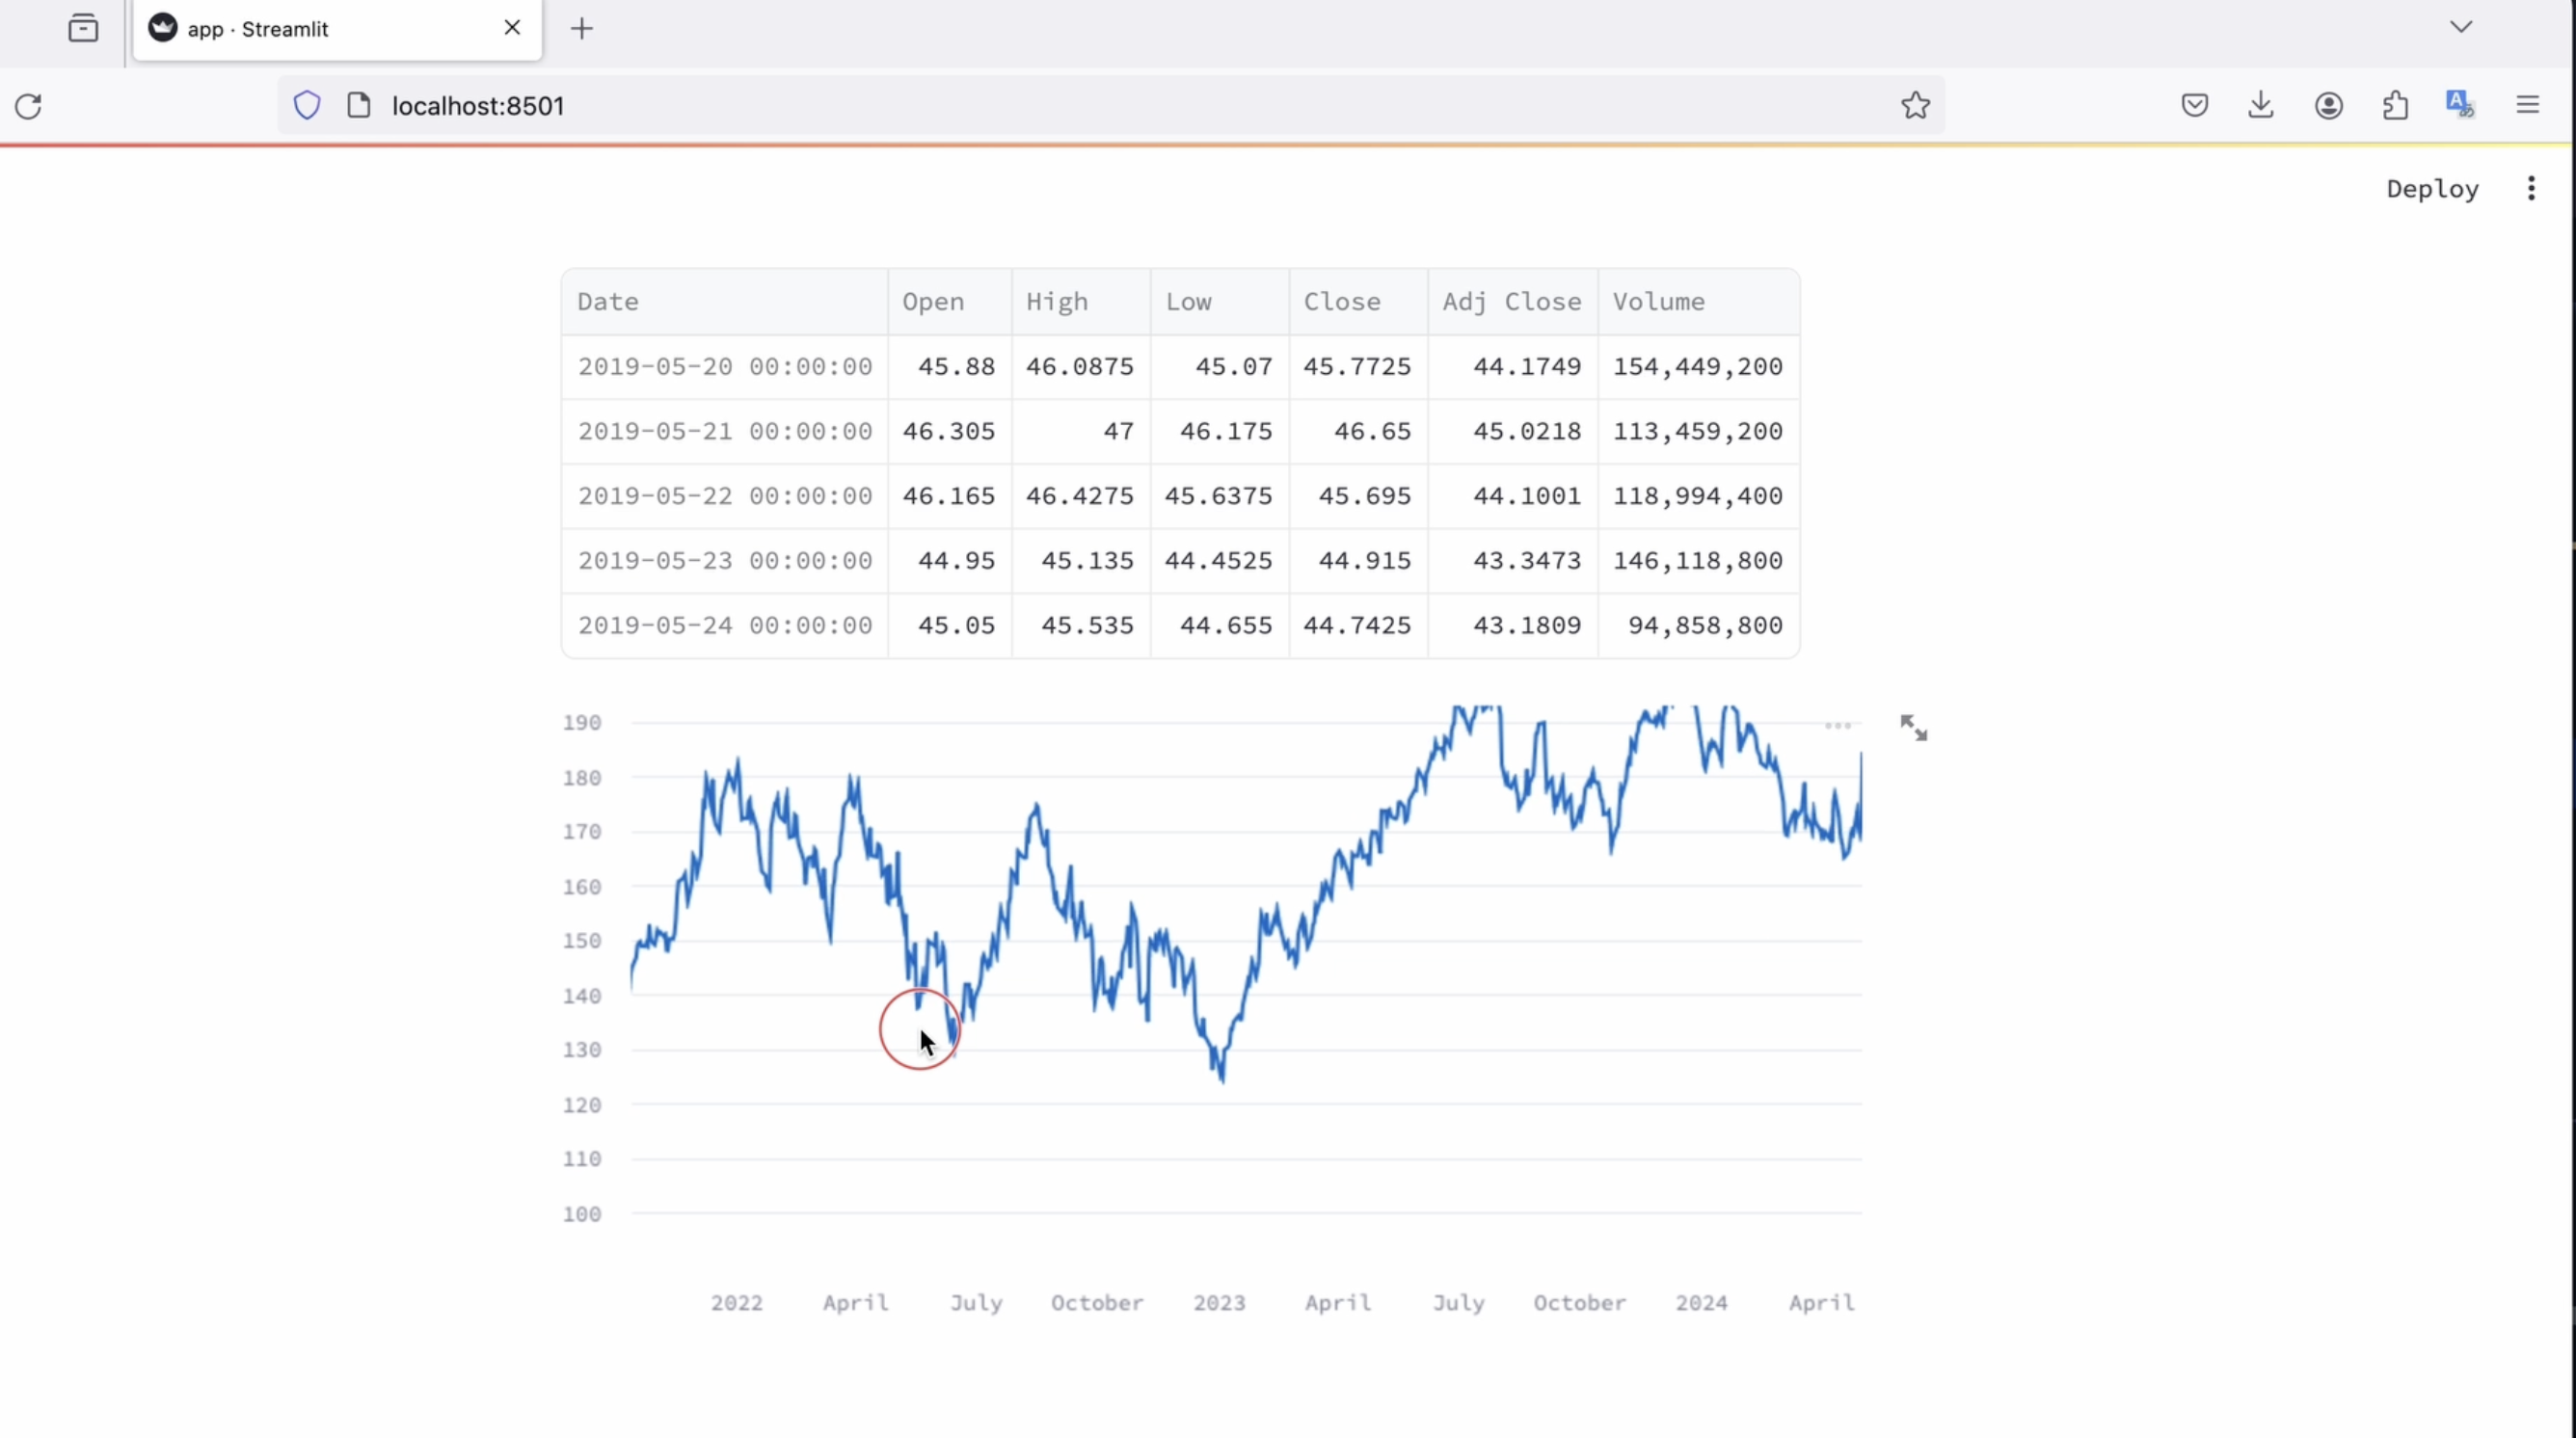Open the downloads icon
Viewport: 2576px width, 1438px height.
tap(2261, 105)
